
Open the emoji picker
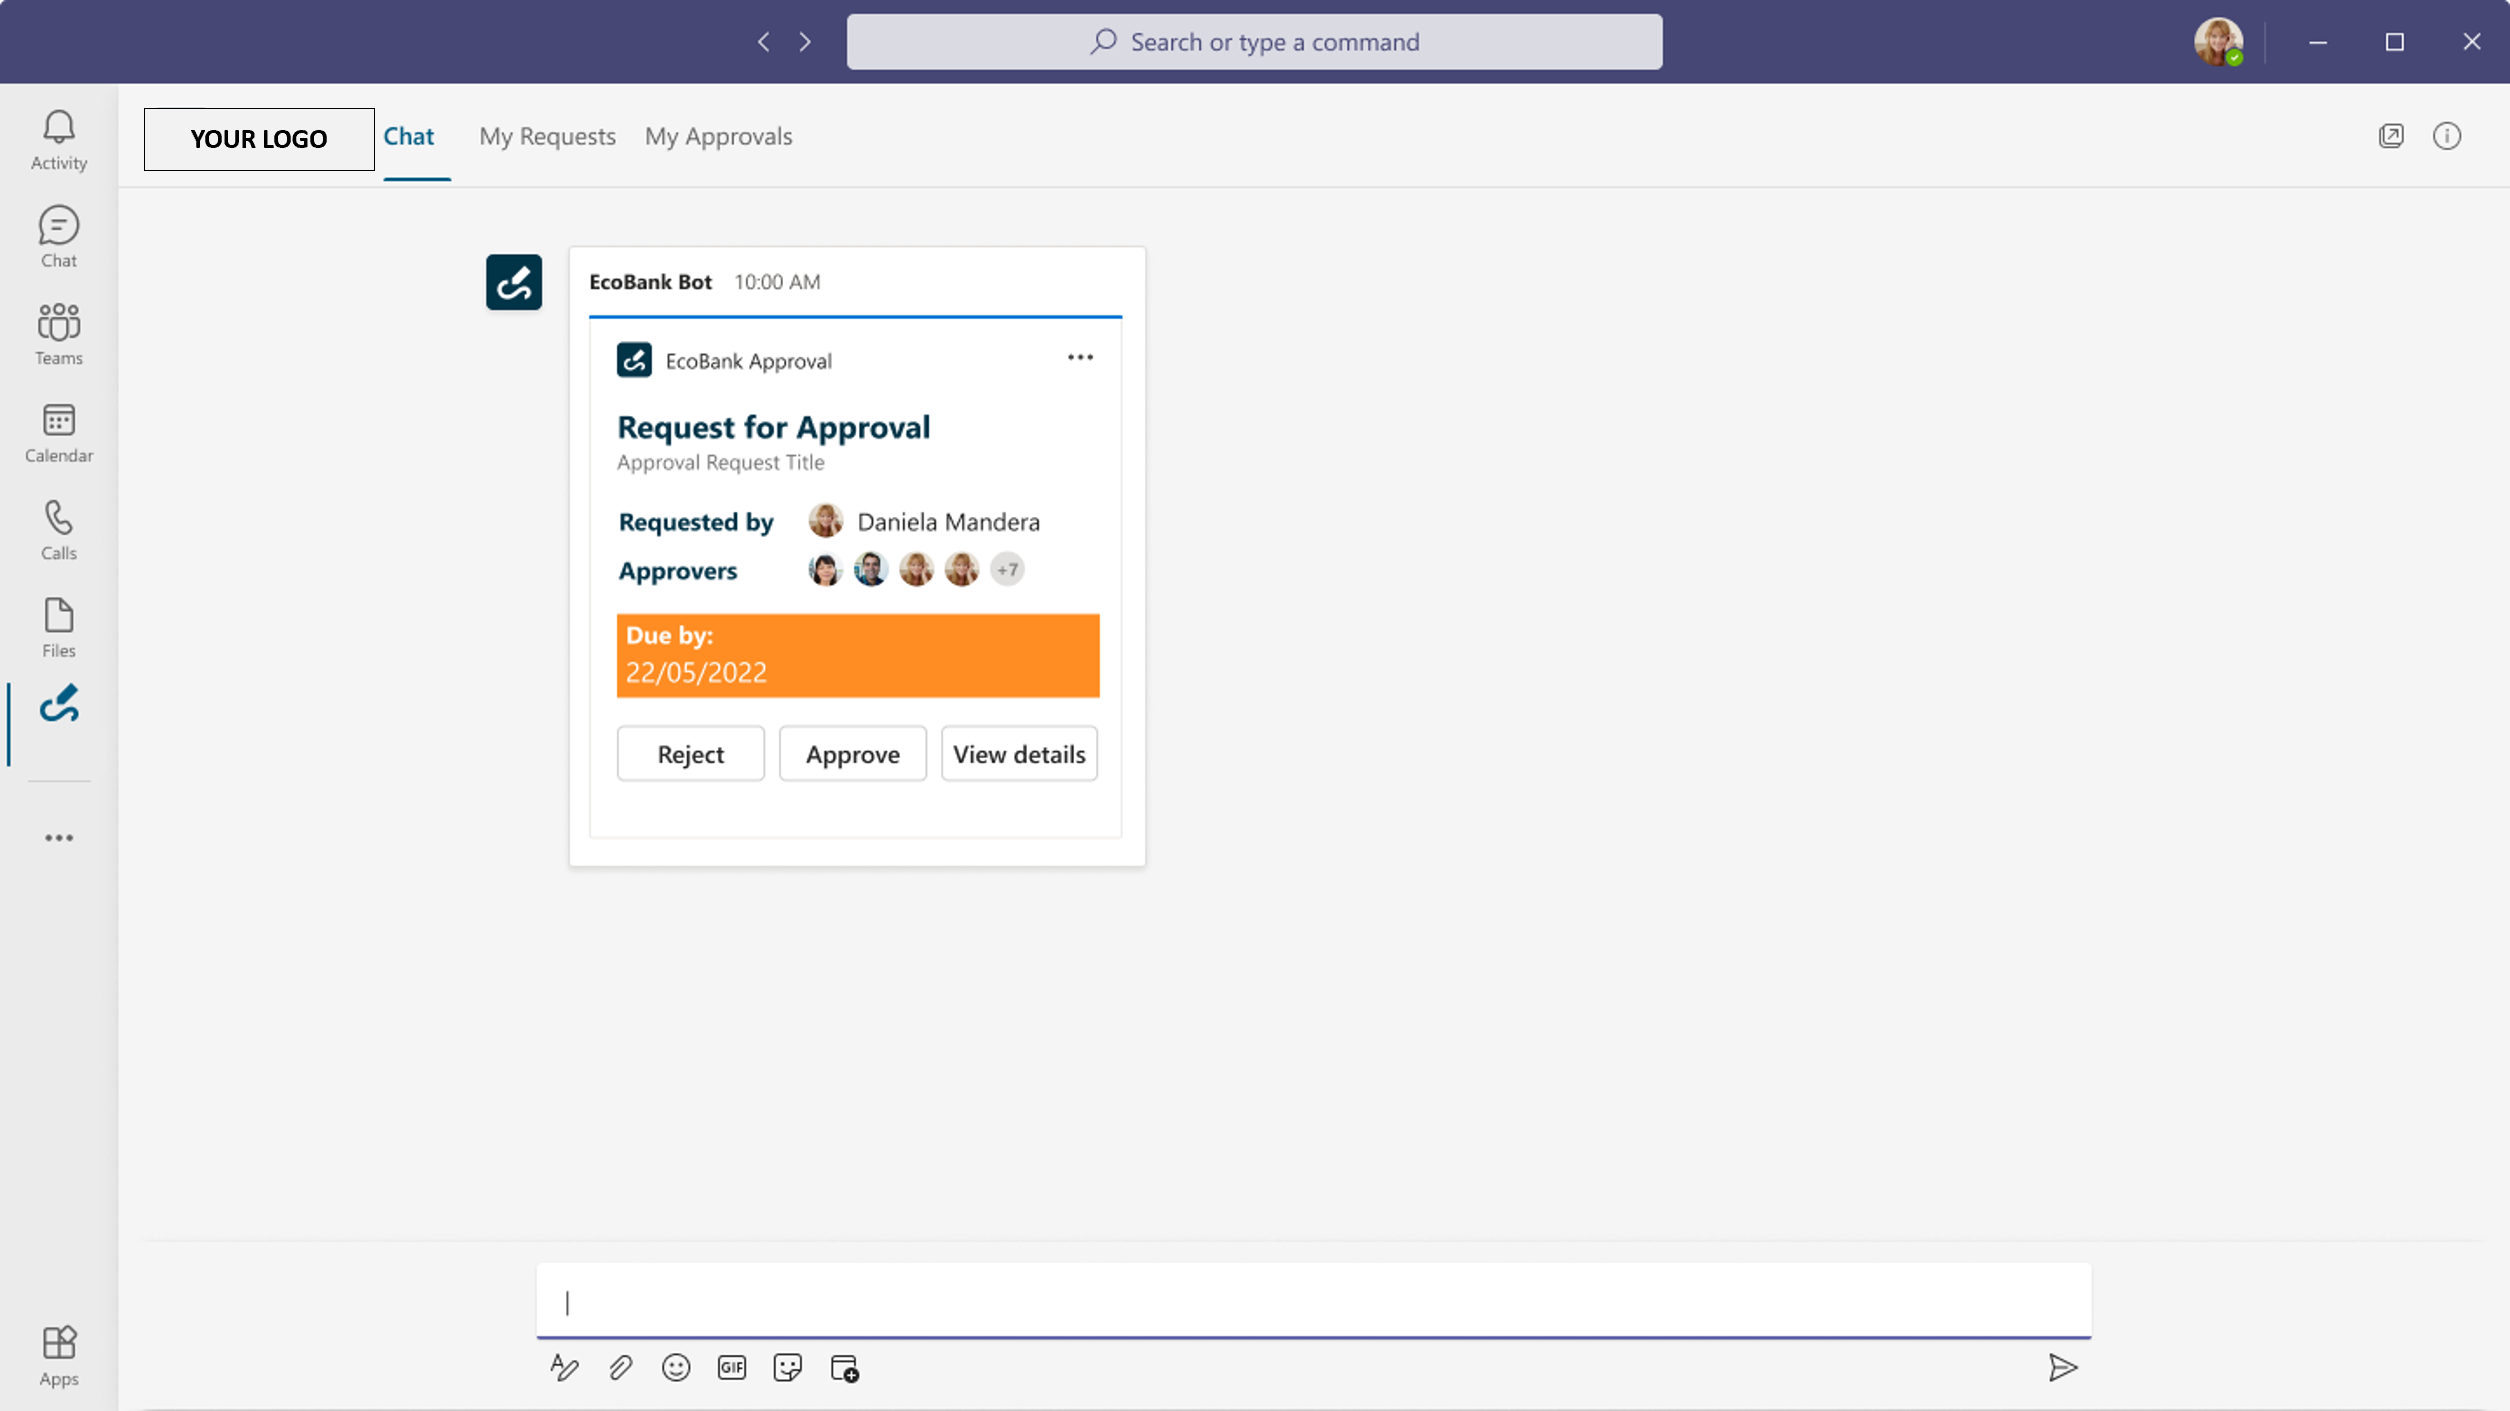point(676,1367)
